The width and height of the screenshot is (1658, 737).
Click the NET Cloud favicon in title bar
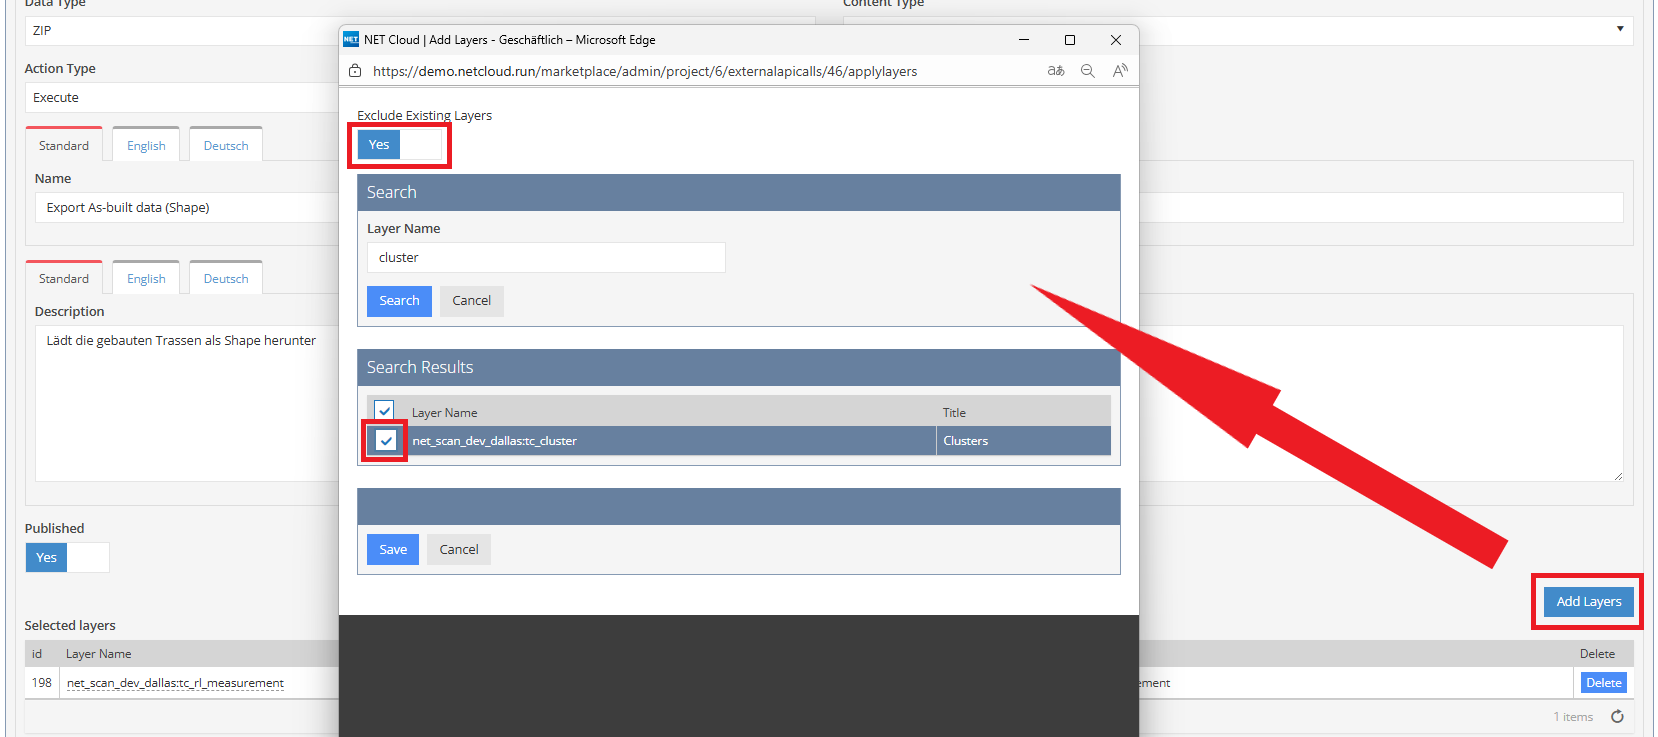[x=351, y=40]
